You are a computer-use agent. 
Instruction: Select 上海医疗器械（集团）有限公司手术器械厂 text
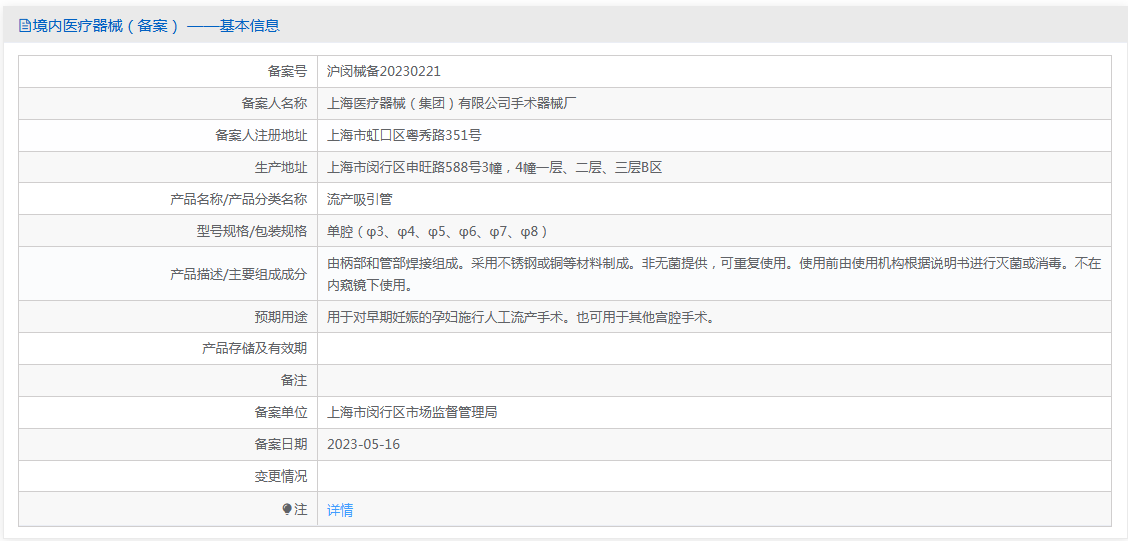pyautogui.click(x=452, y=103)
